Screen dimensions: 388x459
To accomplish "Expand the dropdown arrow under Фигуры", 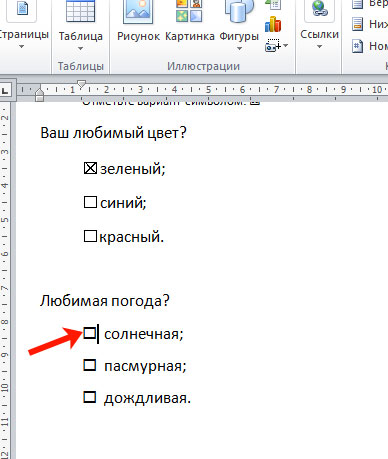I will 239,49.
